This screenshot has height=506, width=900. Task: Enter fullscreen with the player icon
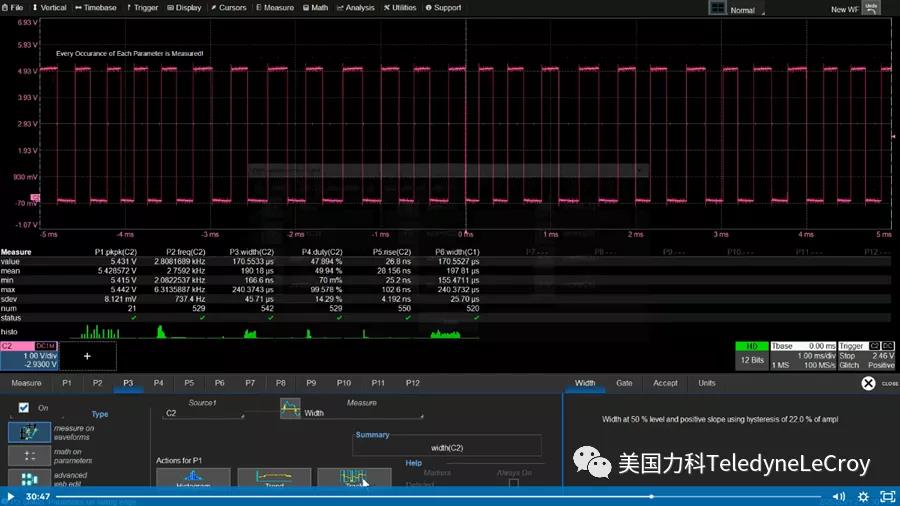(x=886, y=496)
